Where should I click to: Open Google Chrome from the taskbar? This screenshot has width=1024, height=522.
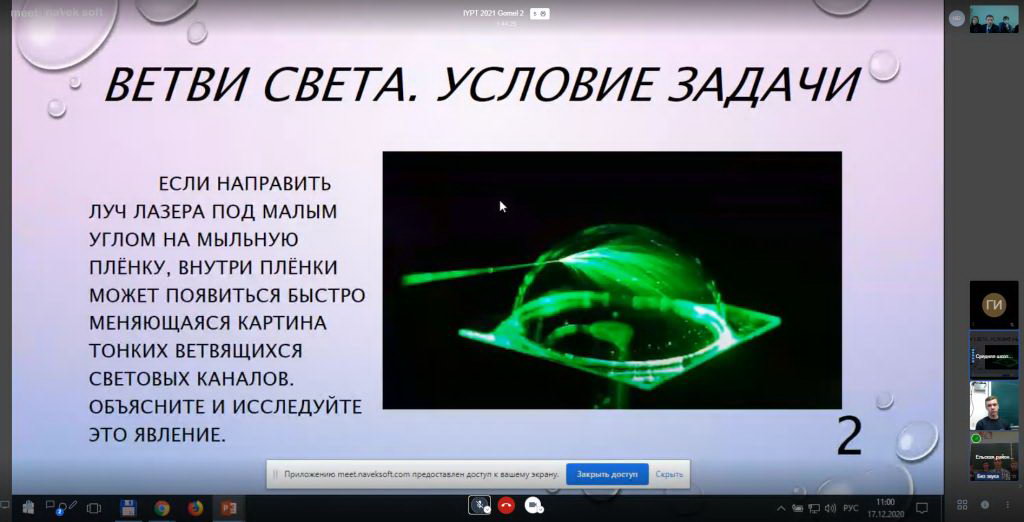162,508
